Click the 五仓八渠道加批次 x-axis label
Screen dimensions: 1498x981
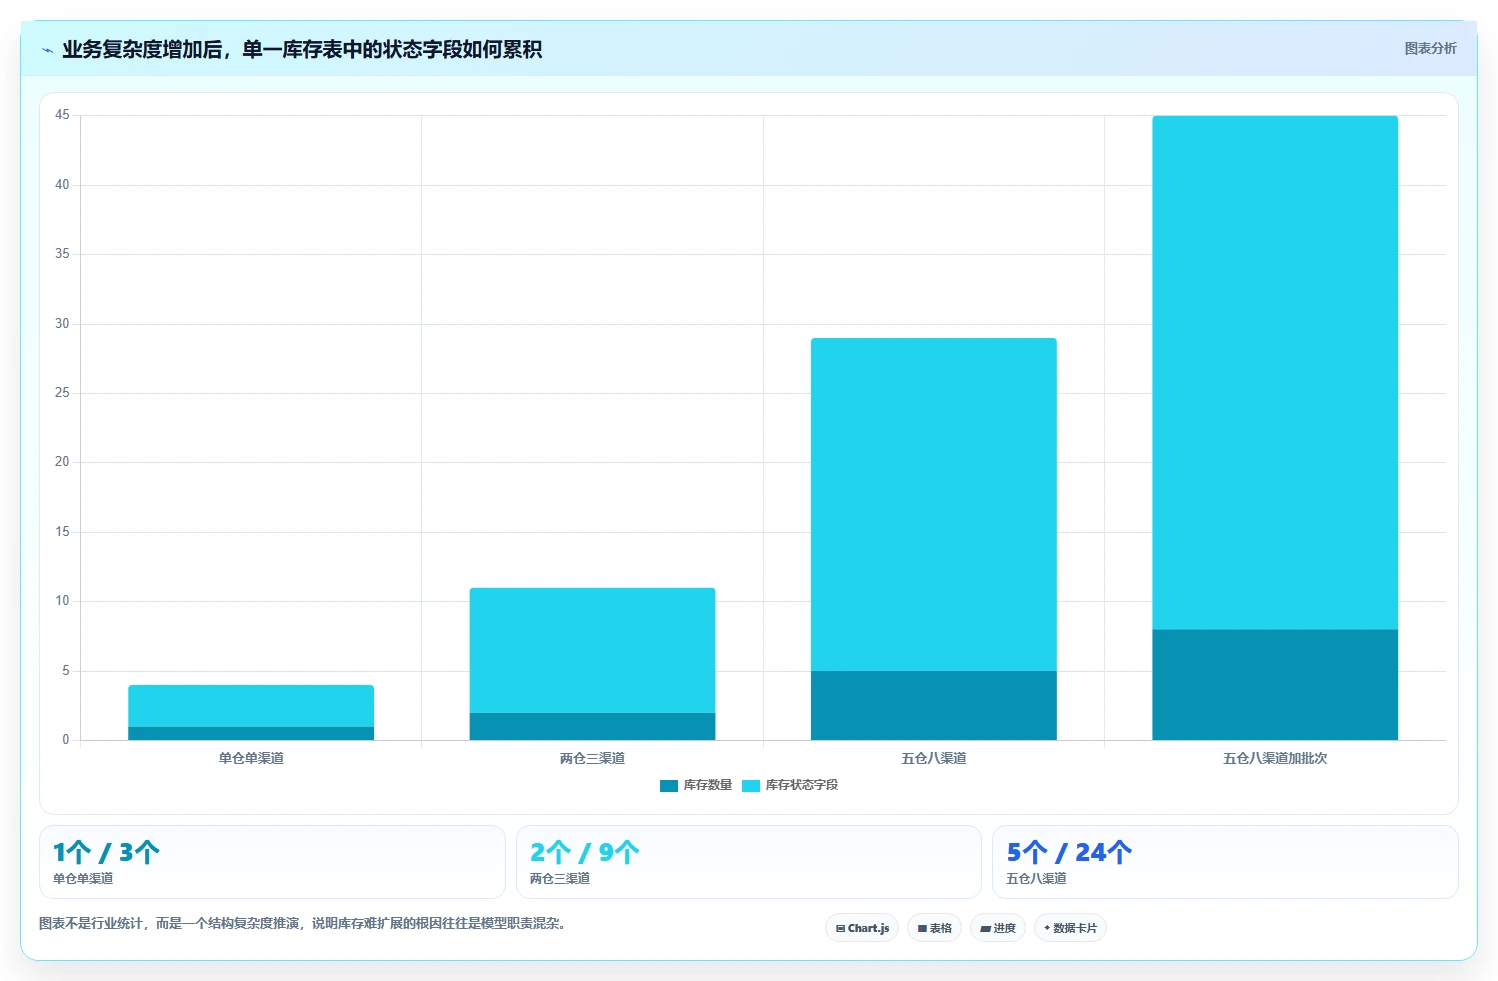pyautogui.click(x=1275, y=758)
